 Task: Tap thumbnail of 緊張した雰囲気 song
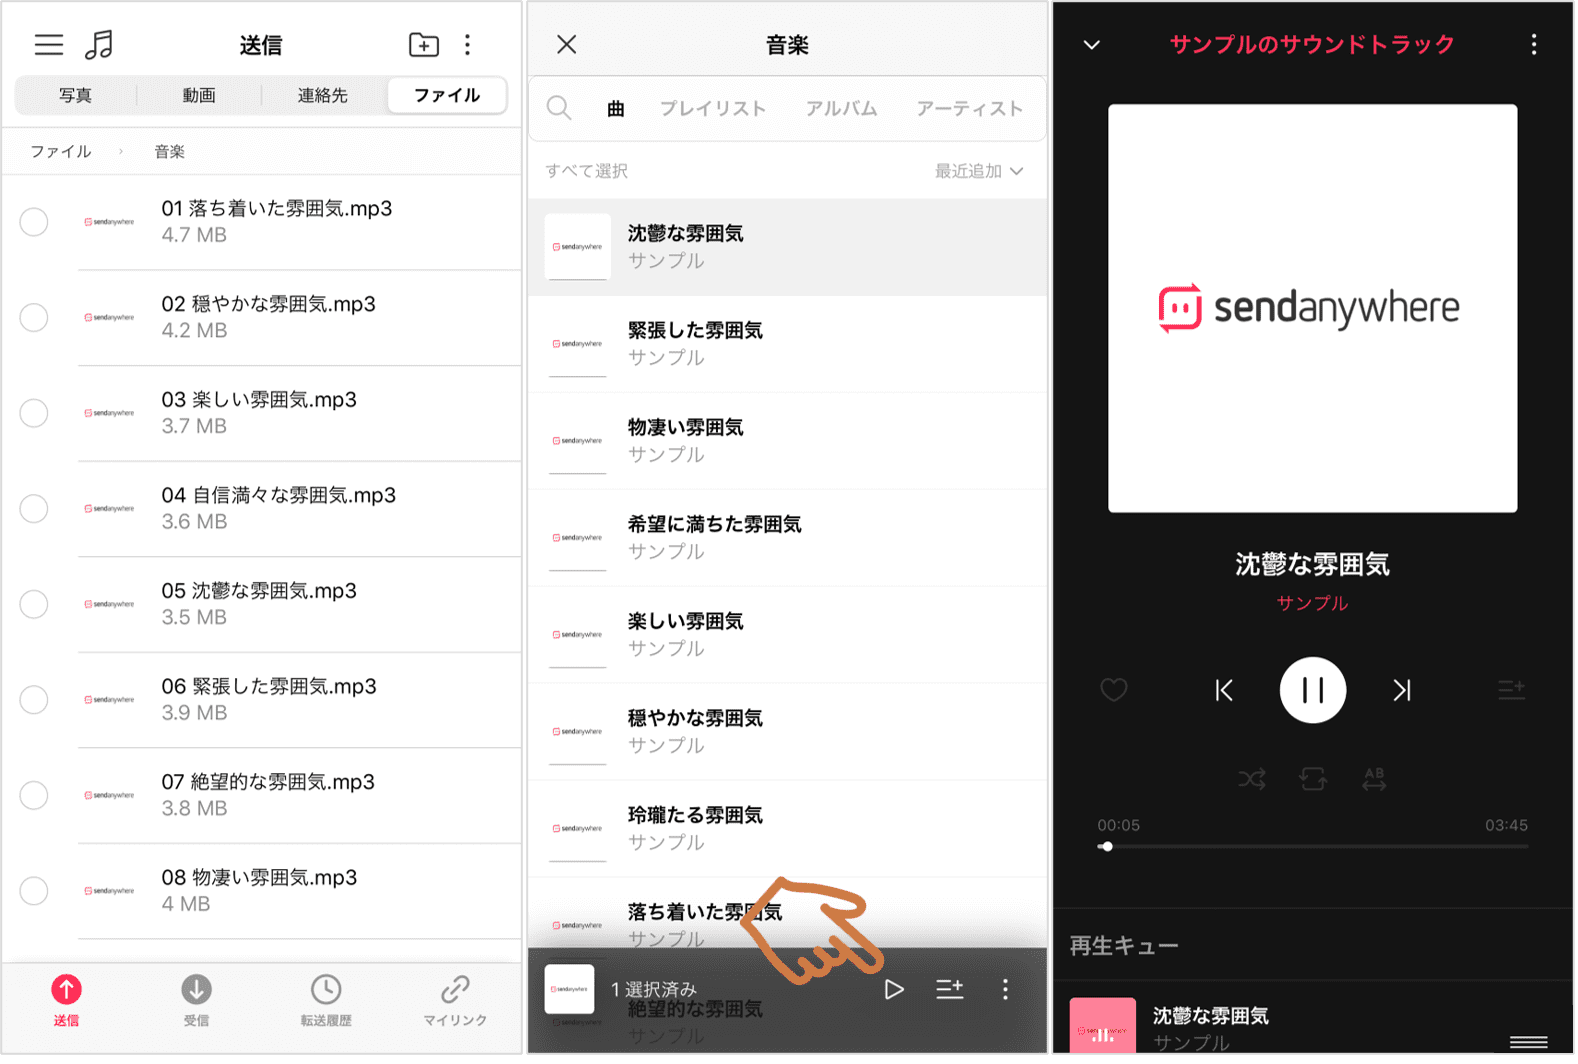578,345
